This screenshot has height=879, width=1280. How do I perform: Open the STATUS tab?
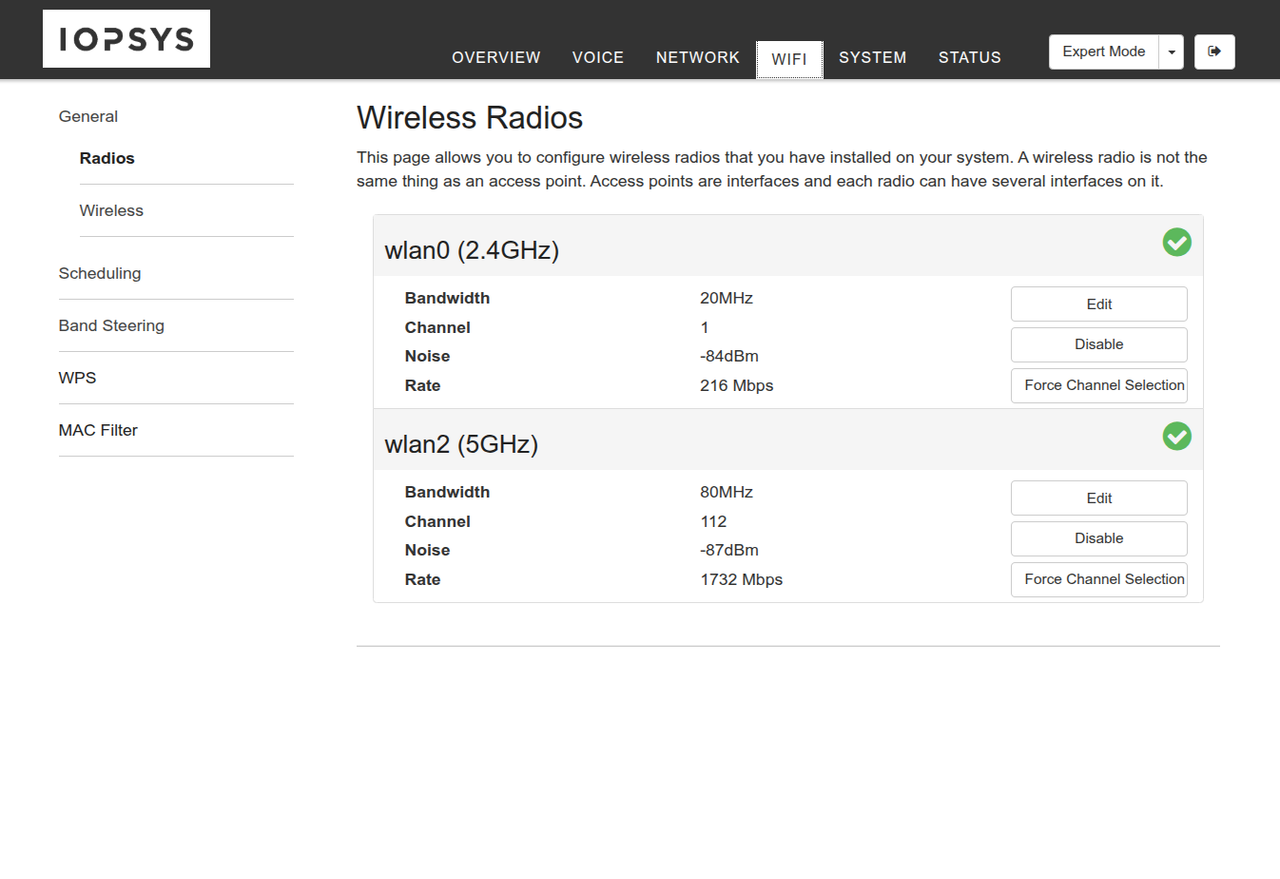pos(970,58)
